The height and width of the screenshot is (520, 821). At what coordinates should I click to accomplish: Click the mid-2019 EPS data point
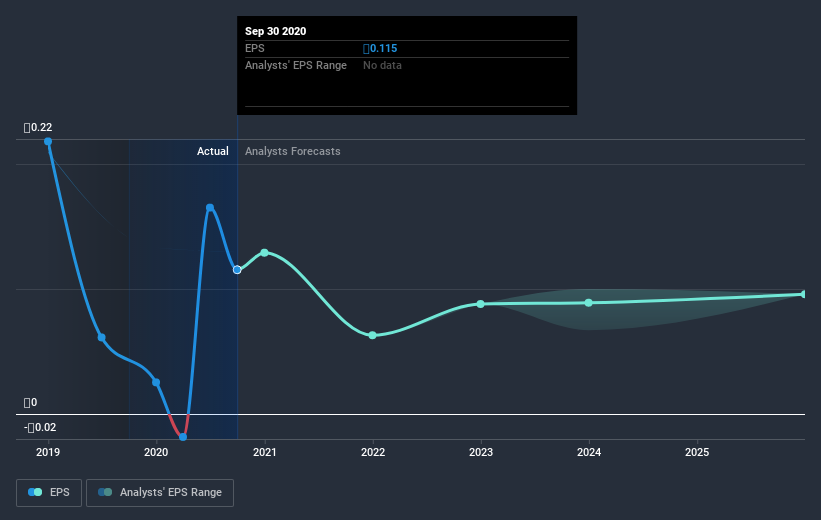[x=102, y=337]
